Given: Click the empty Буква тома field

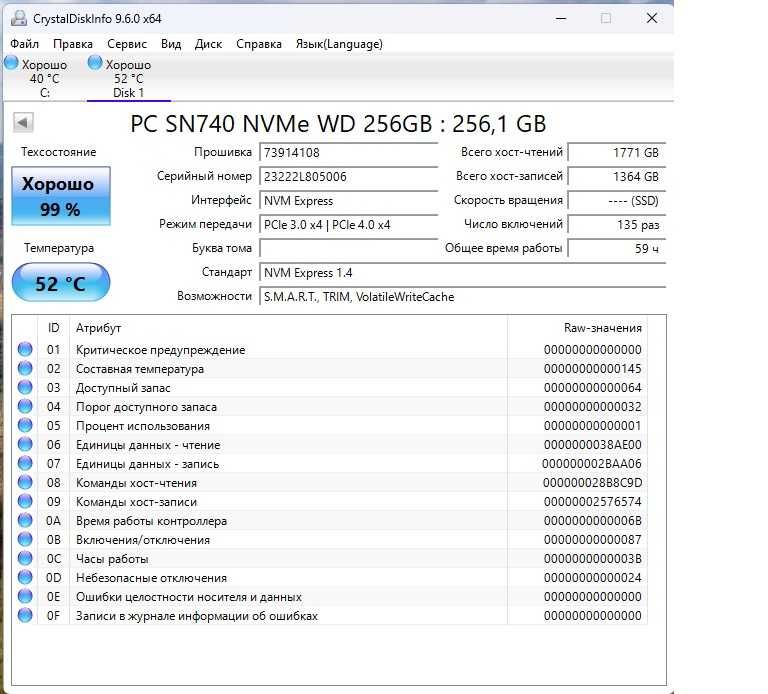Looking at the screenshot, I should pyautogui.click(x=349, y=248).
